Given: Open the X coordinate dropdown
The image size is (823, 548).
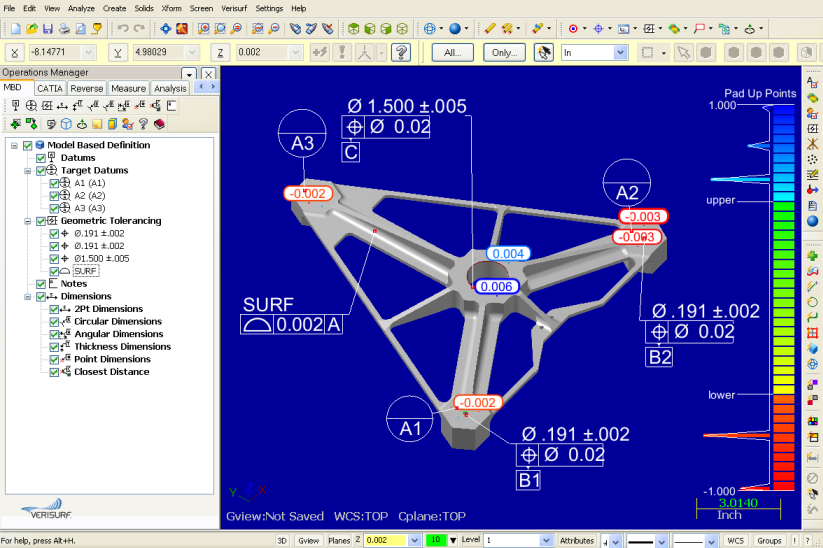Looking at the screenshot, I should (88, 52).
